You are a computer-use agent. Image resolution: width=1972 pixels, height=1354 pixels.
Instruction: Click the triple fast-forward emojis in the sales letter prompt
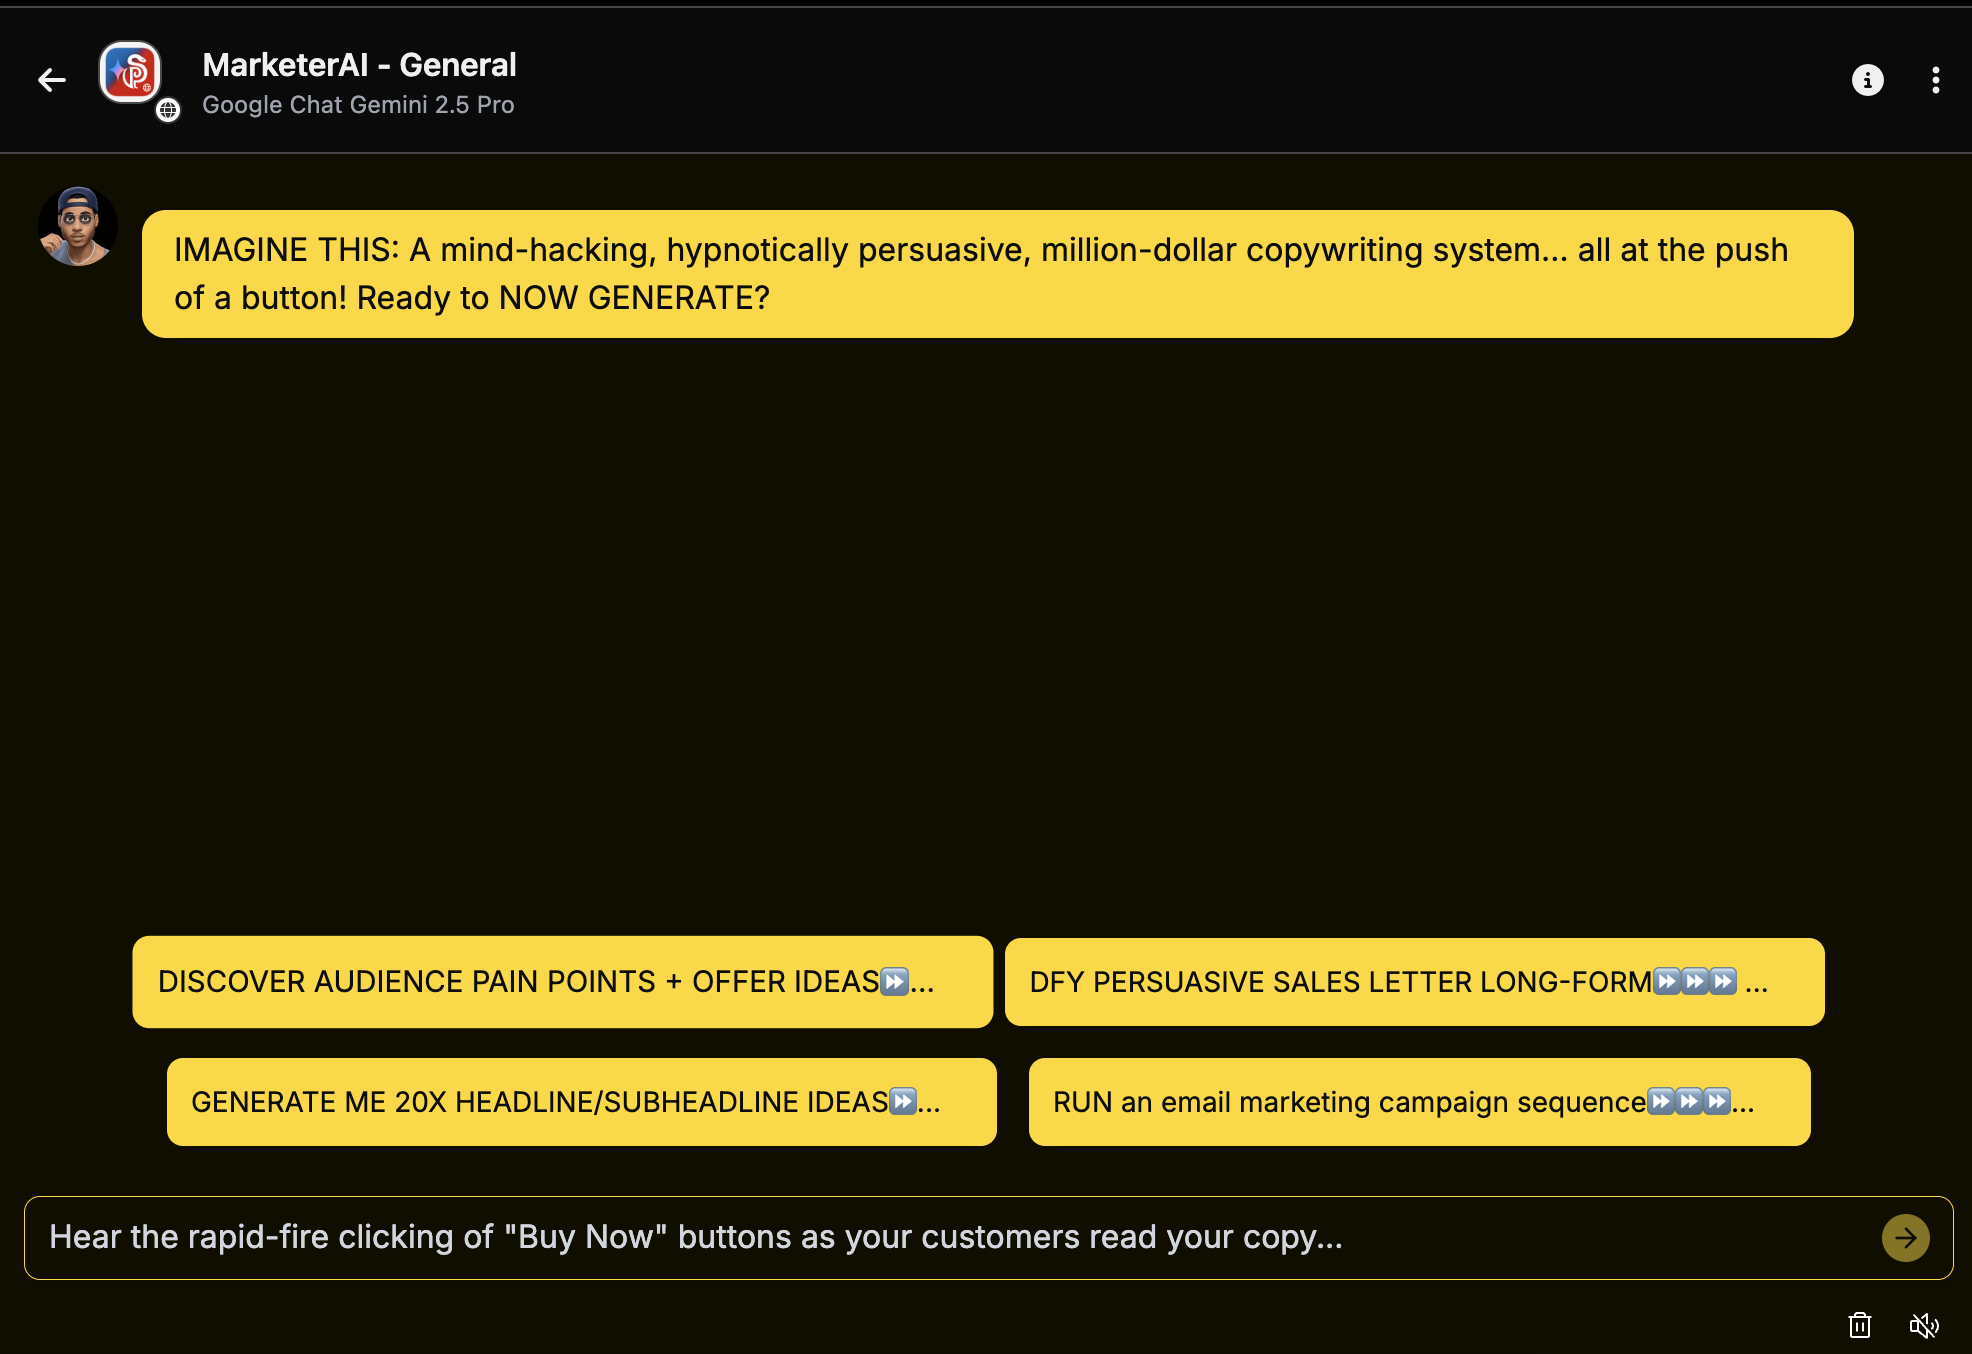[1695, 982]
